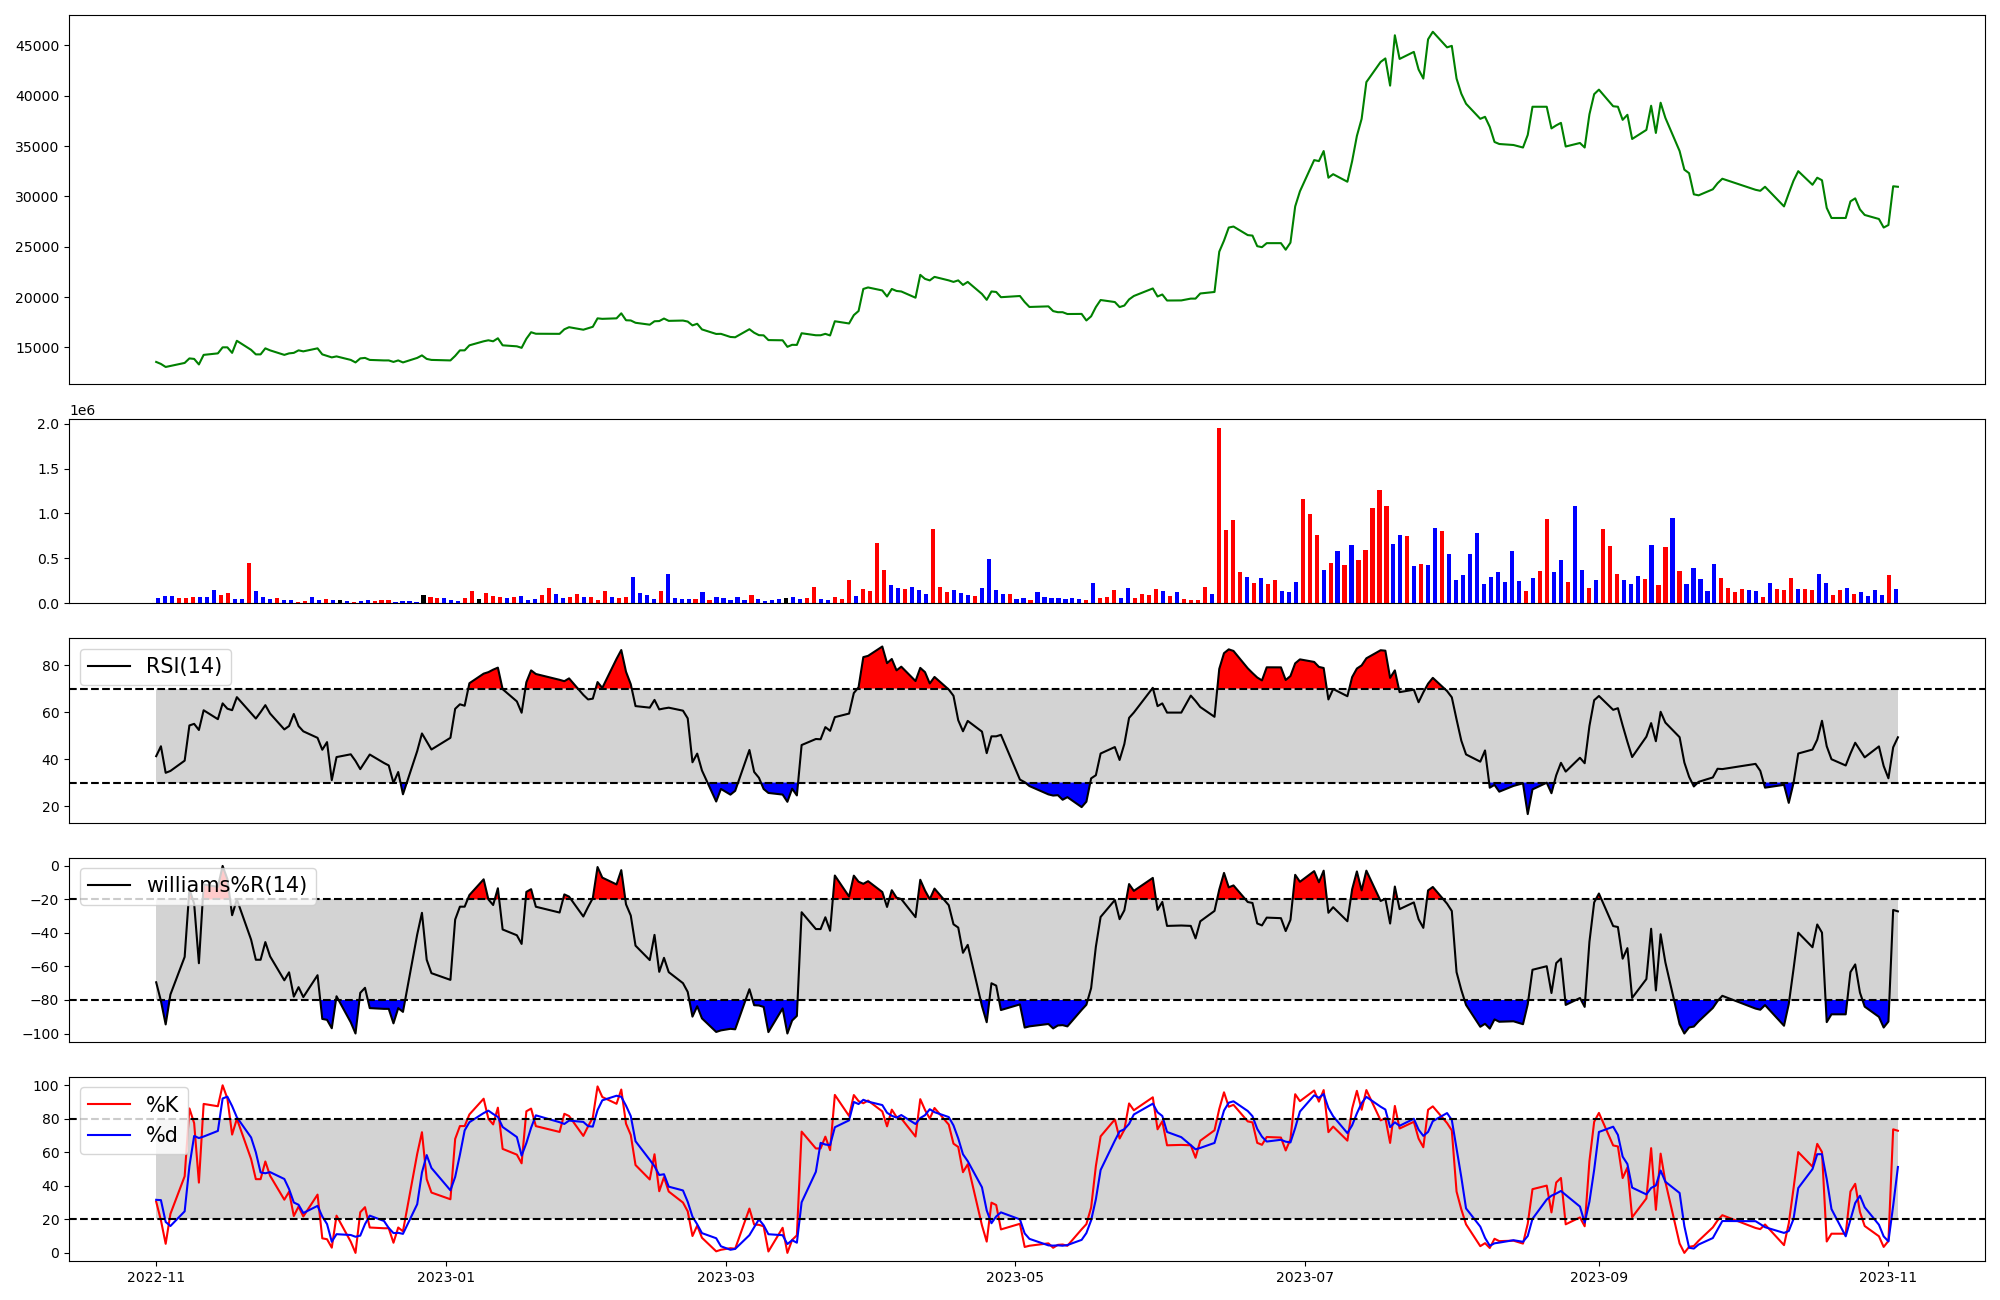The height and width of the screenshot is (1300, 2000).
Task: Click the blue %d legend line sample
Action: point(110,1135)
